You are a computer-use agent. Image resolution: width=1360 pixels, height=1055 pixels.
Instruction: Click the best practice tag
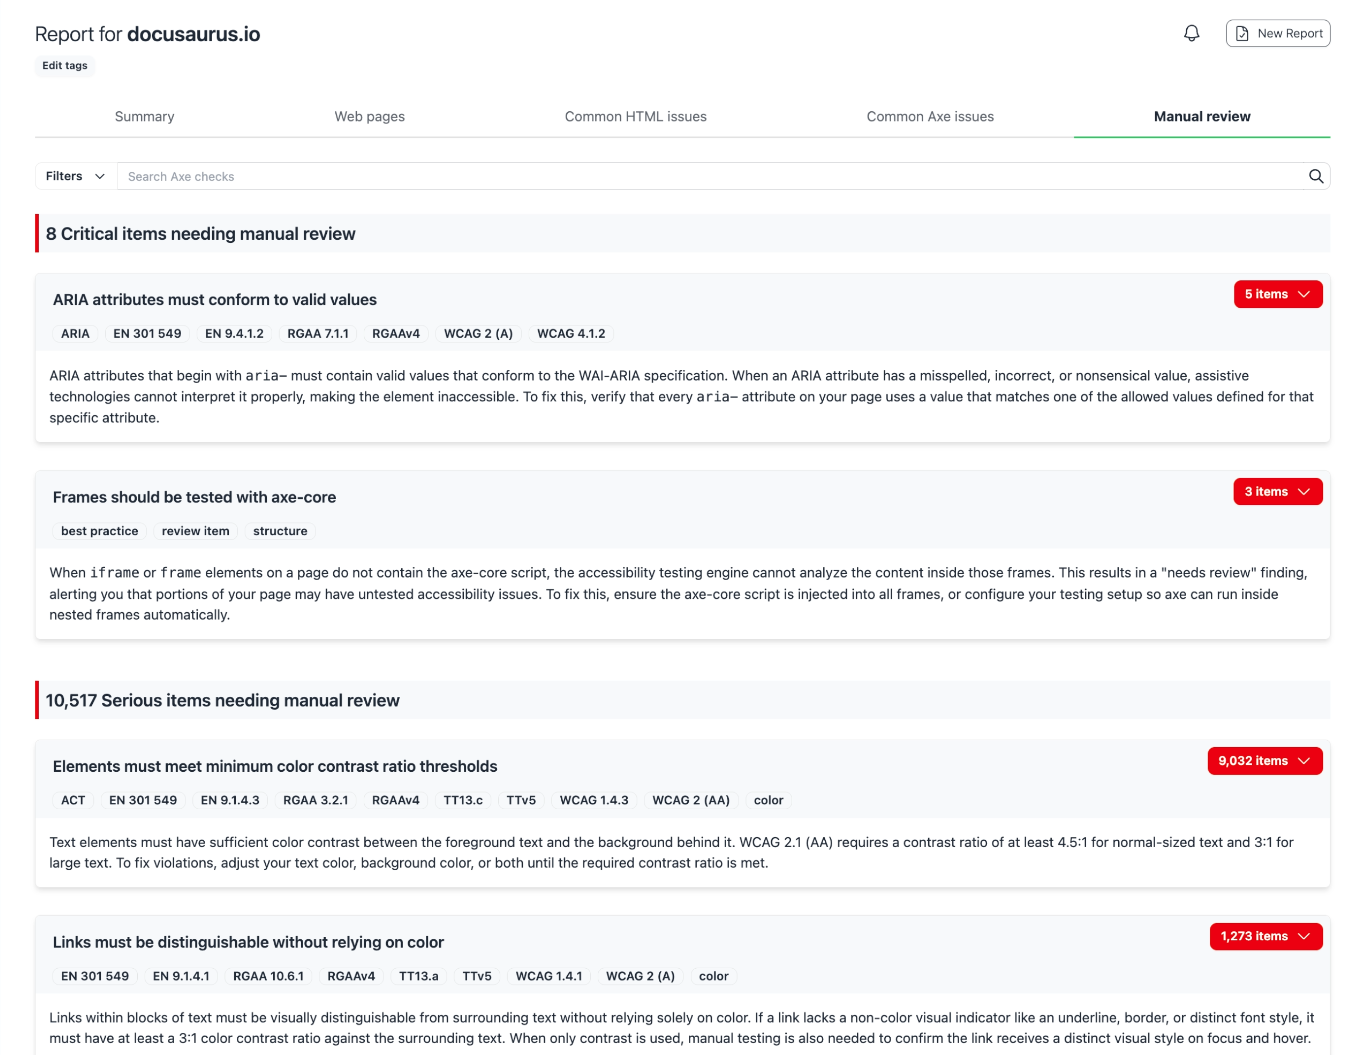point(100,531)
